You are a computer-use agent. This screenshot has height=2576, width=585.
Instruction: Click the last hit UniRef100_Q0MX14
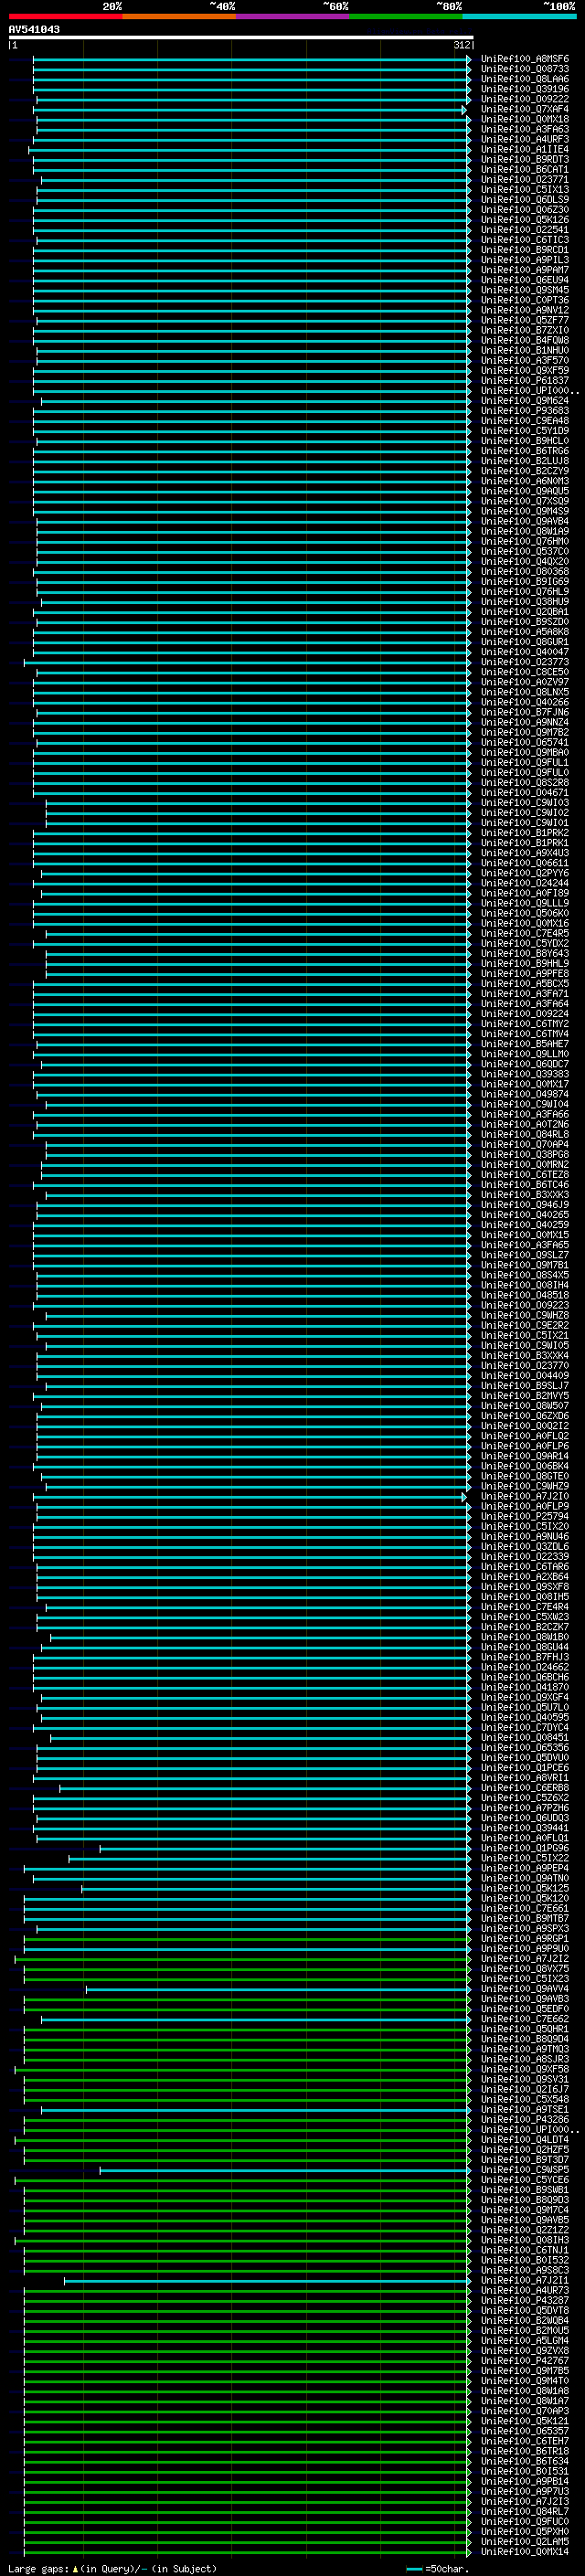(525, 2552)
